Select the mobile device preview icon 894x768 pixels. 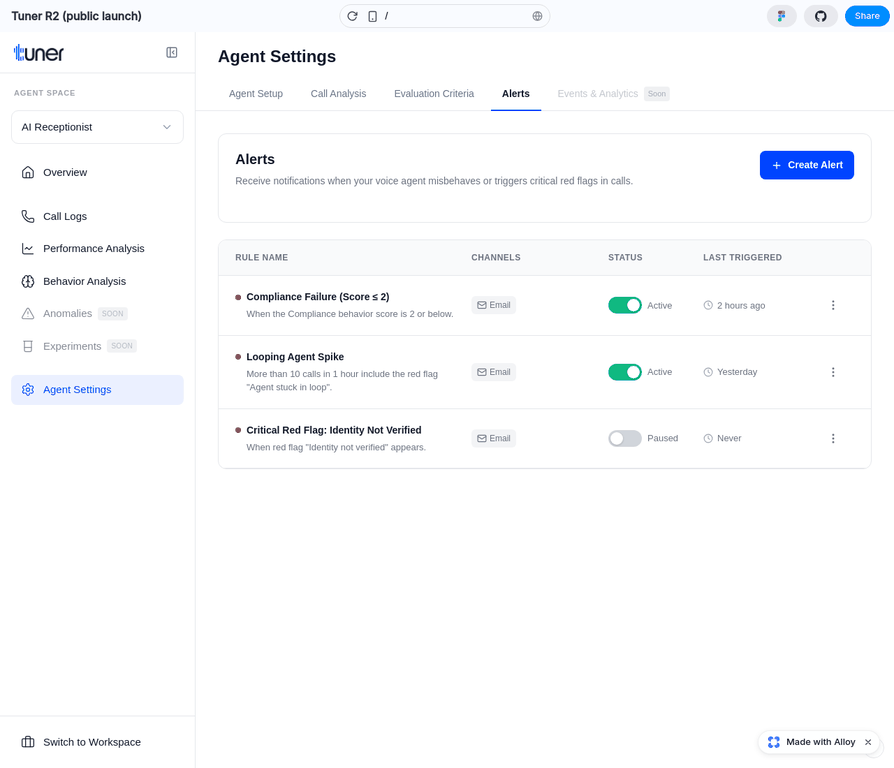[x=370, y=16]
